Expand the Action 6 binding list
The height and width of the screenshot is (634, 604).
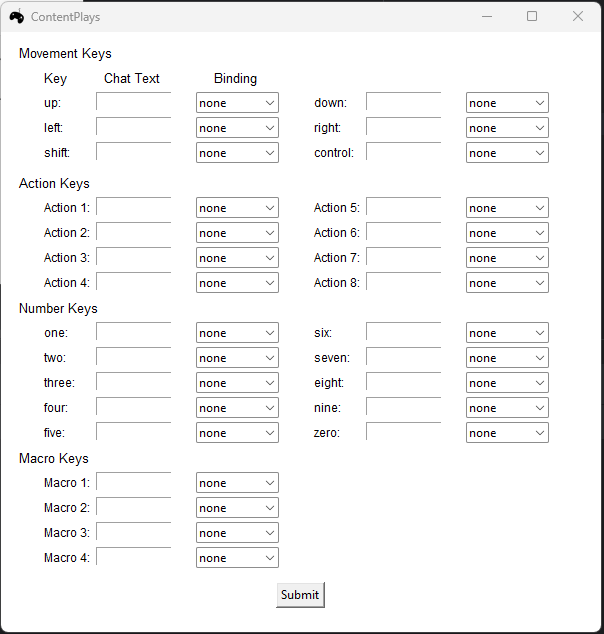507,233
